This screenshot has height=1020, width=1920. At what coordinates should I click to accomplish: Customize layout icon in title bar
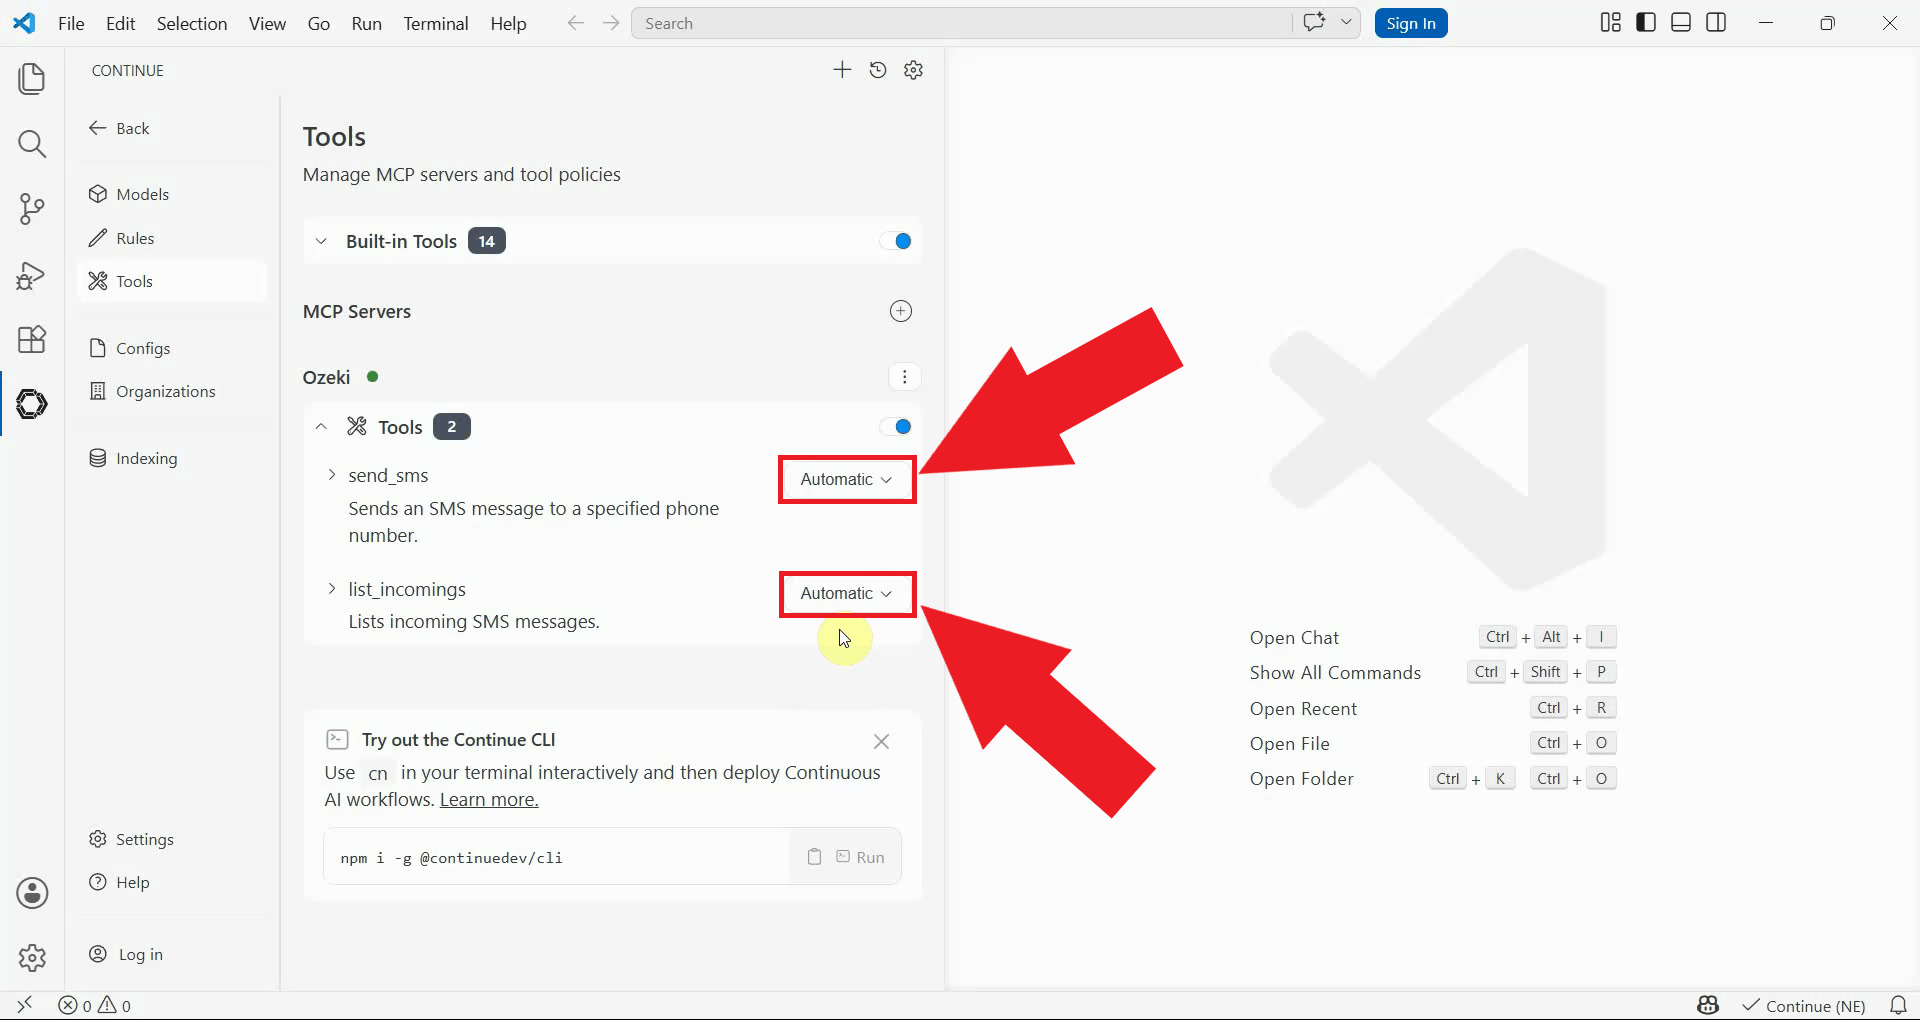(1610, 23)
